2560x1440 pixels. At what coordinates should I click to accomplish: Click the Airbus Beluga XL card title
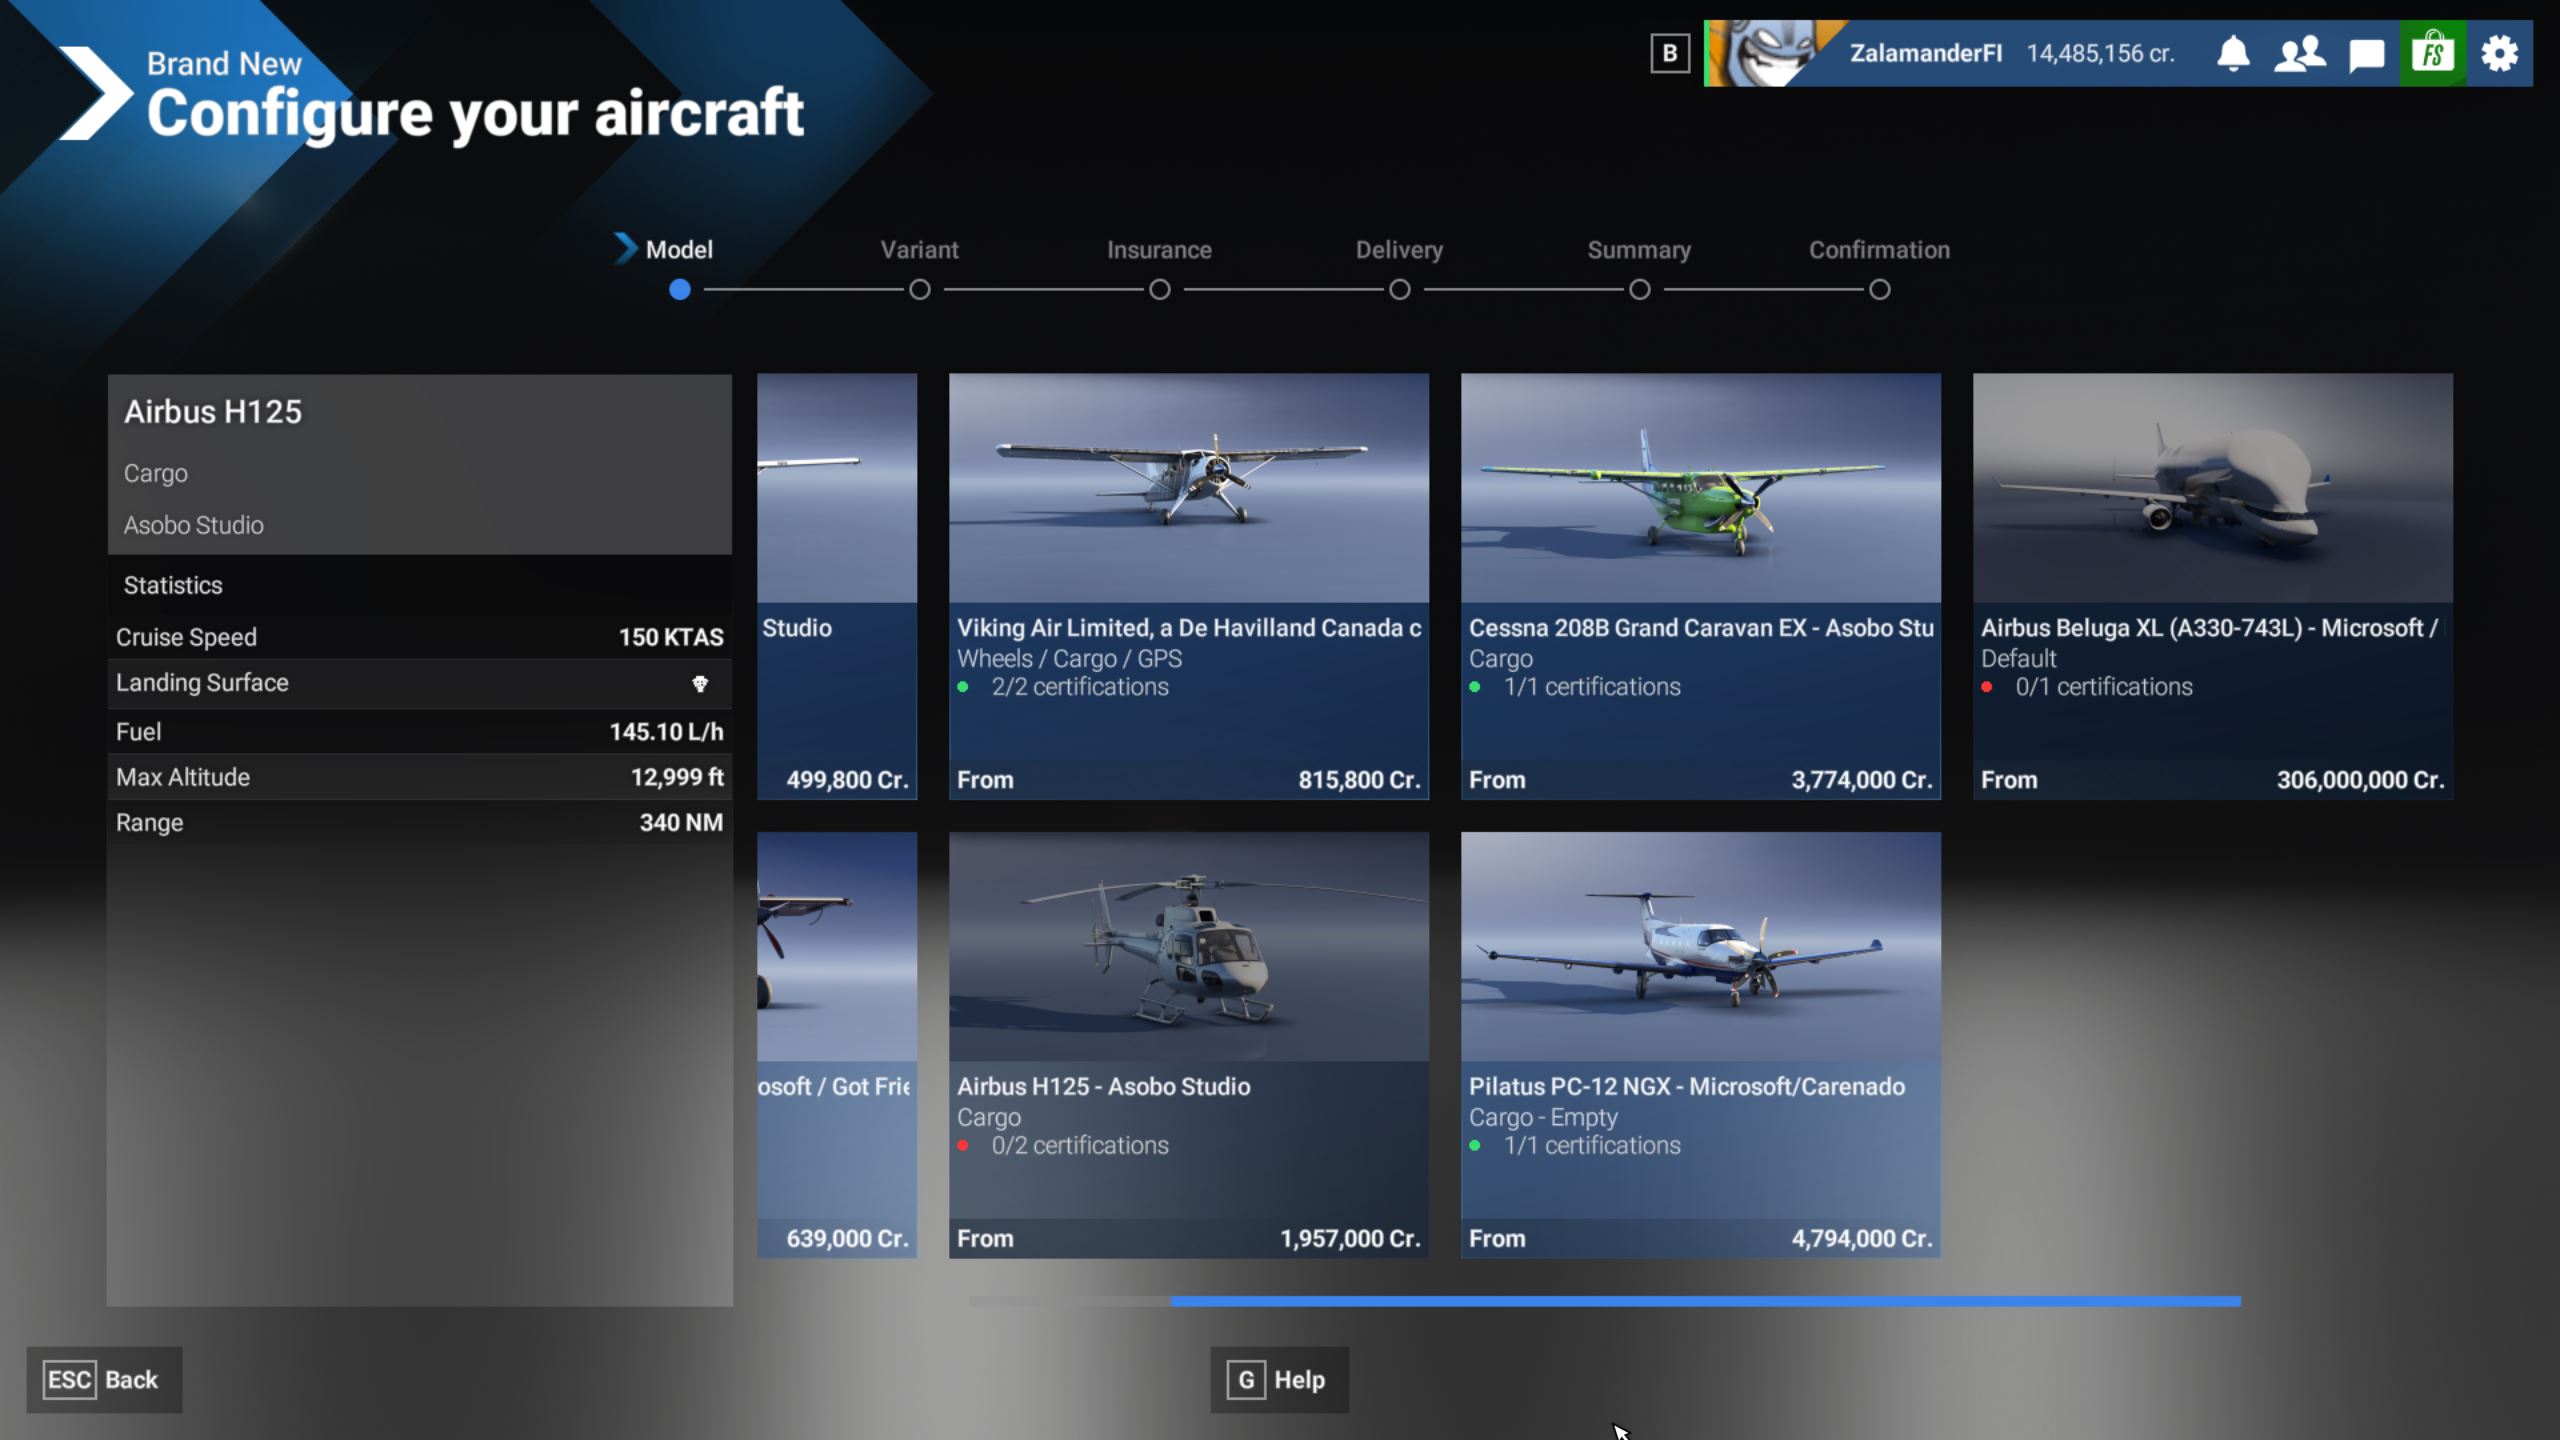coord(2210,628)
